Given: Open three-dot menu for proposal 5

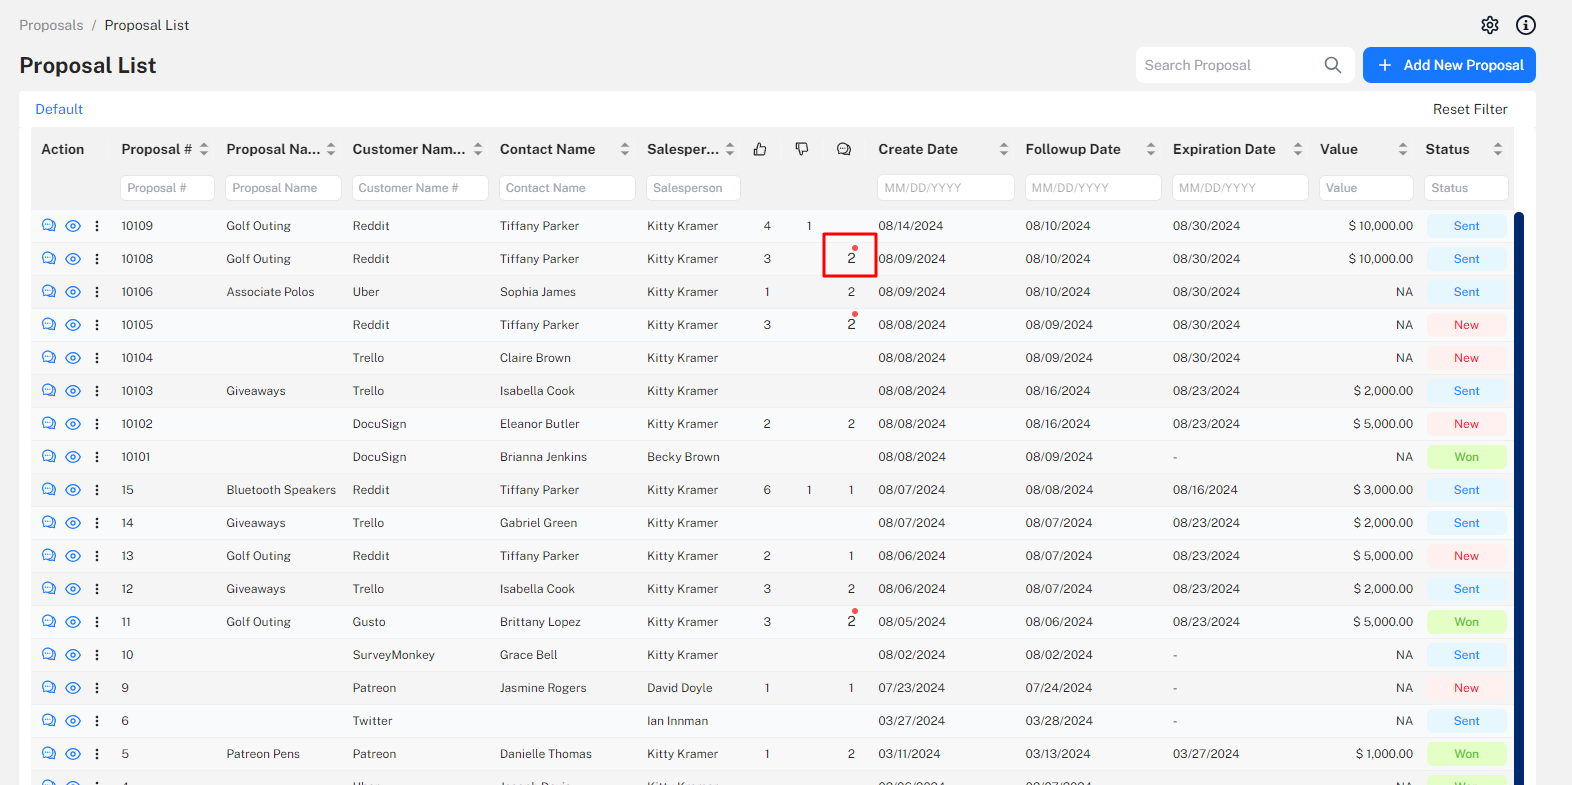Looking at the screenshot, I should 97,754.
